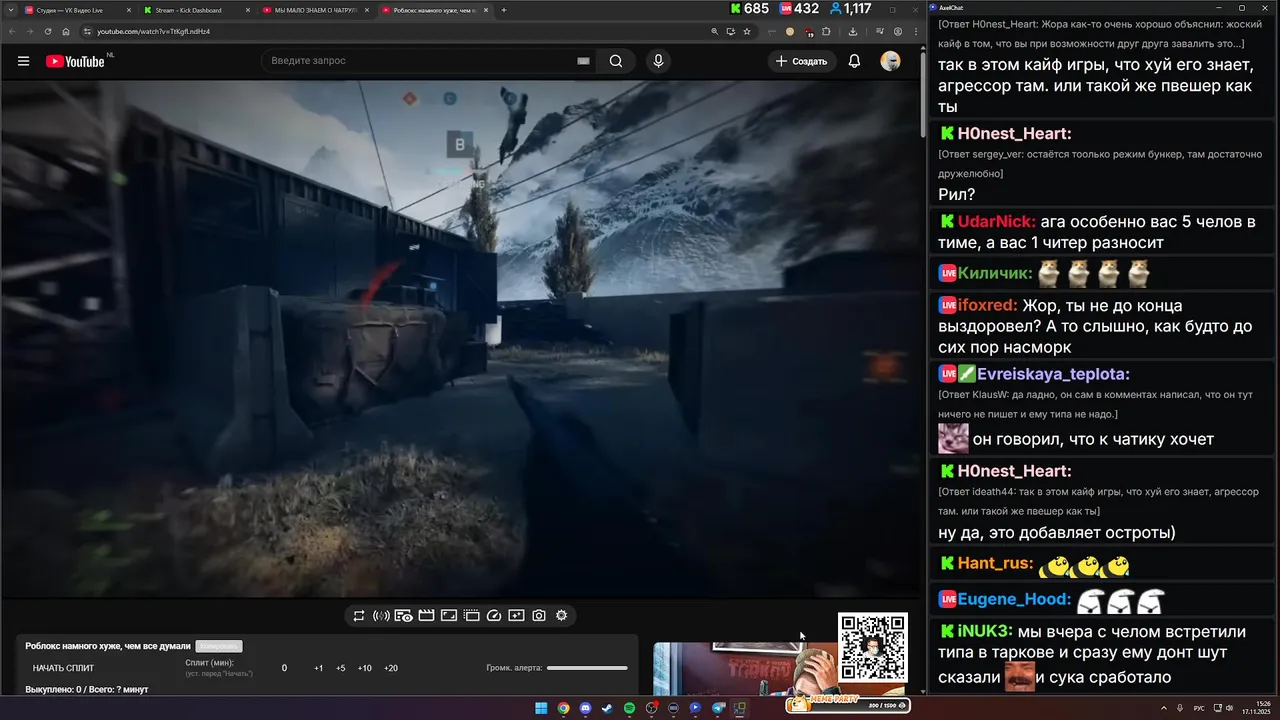The width and height of the screenshot is (1280, 720).
Task: Go to the YouTube home logo
Action: pos(77,61)
